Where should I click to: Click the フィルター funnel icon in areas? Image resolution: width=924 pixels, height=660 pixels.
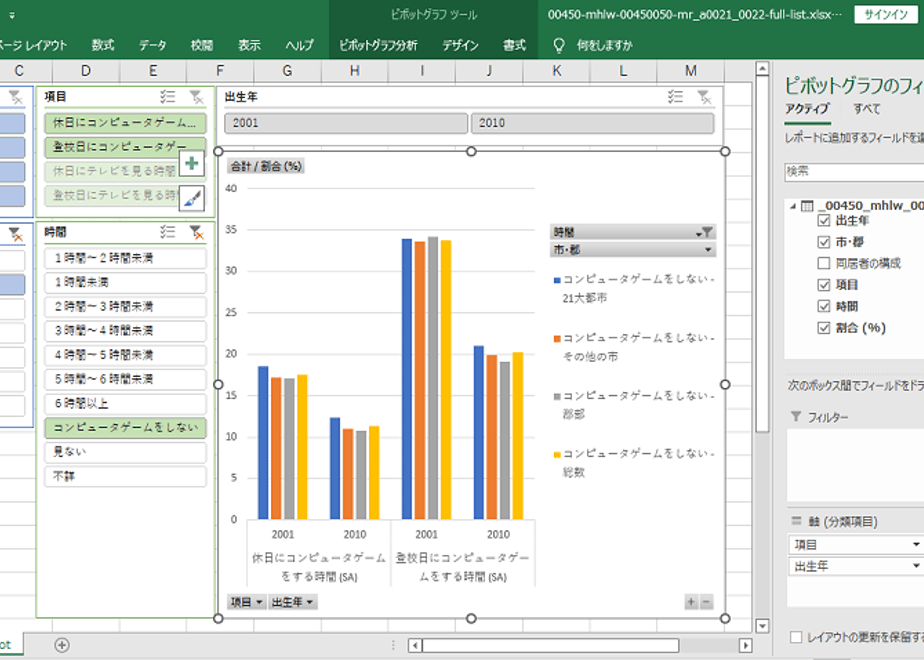(x=796, y=417)
